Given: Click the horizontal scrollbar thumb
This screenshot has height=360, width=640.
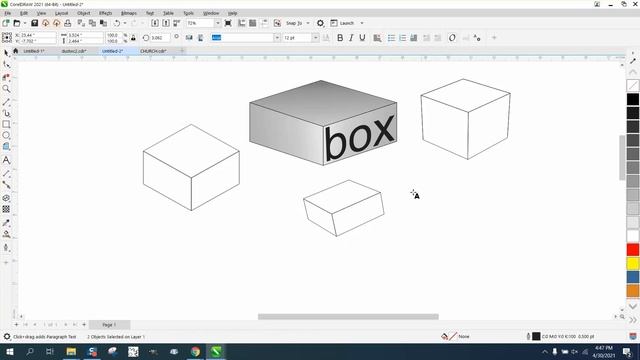Looking at the screenshot, I should (x=348, y=316).
